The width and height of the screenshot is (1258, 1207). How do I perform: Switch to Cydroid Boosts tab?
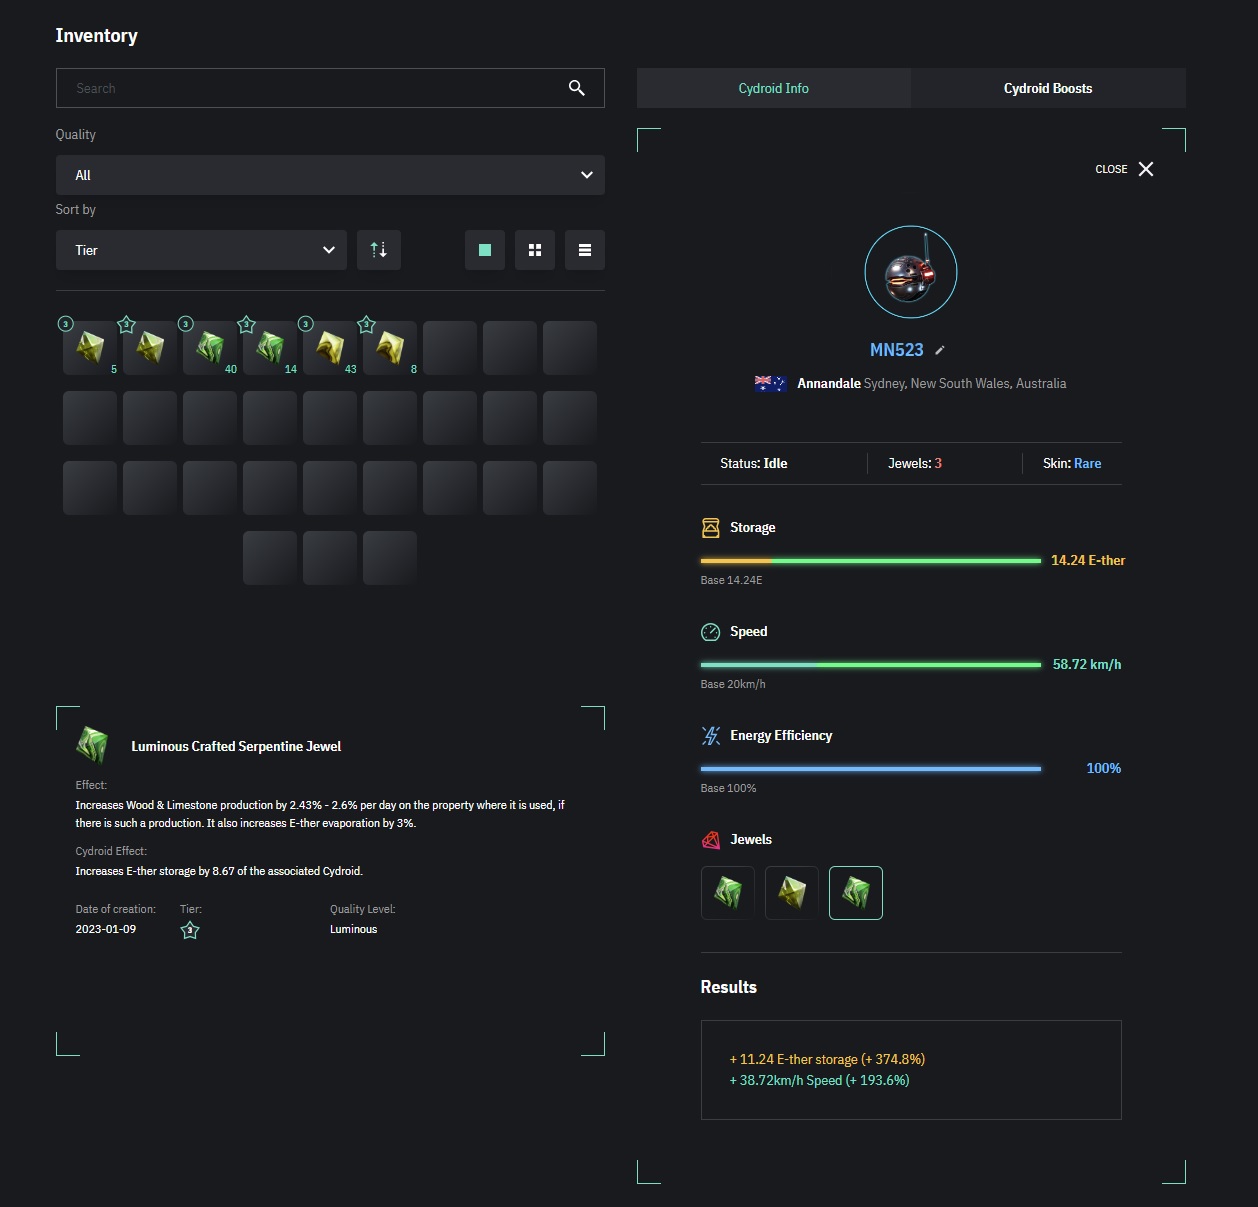(1047, 88)
